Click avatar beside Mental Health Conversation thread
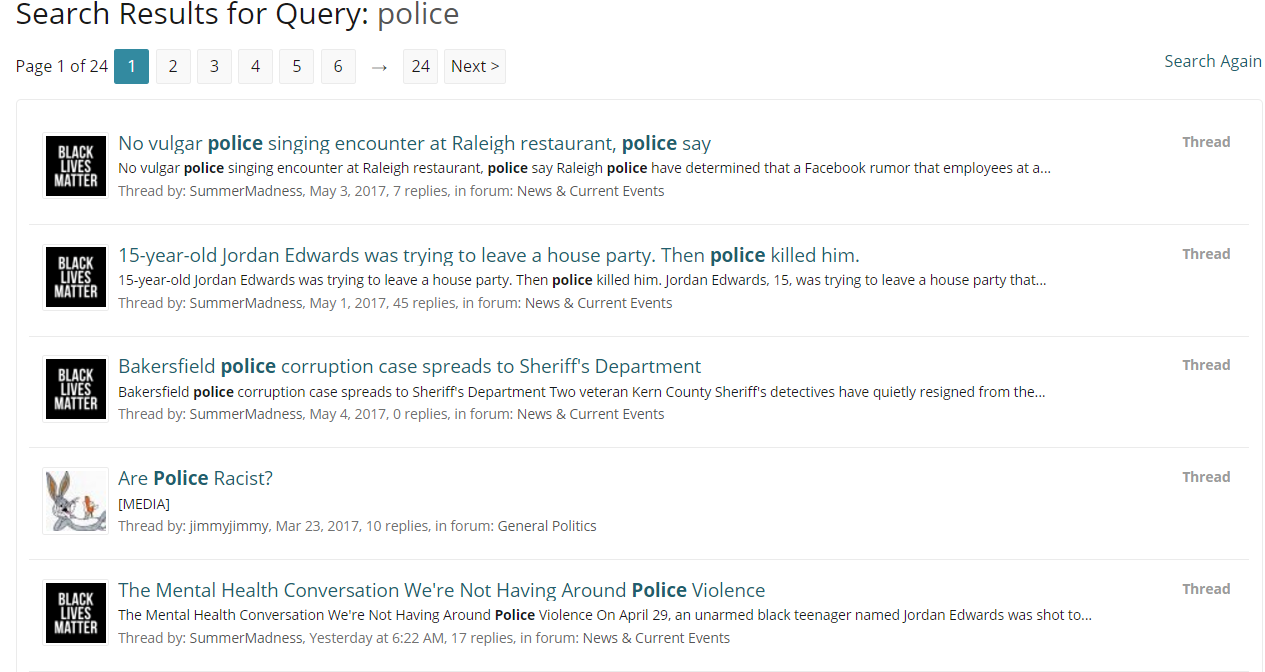Viewport: 1265px width, 672px height. 76,613
